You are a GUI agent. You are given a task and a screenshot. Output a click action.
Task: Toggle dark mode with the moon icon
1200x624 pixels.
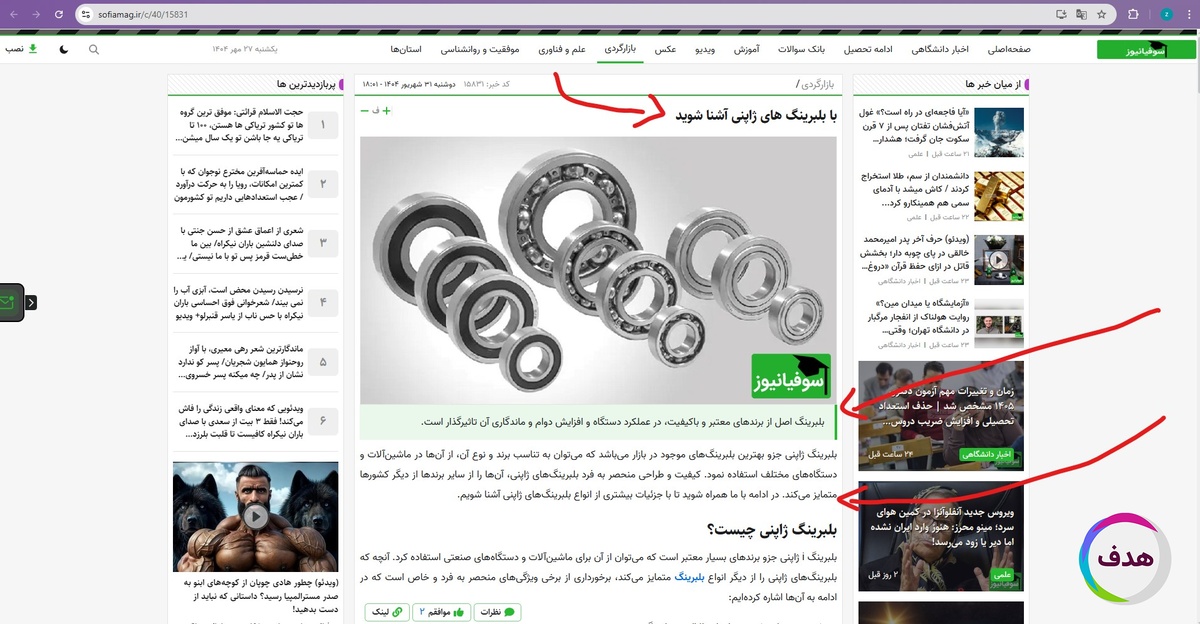pyautogui.click(x=62, y=48)
